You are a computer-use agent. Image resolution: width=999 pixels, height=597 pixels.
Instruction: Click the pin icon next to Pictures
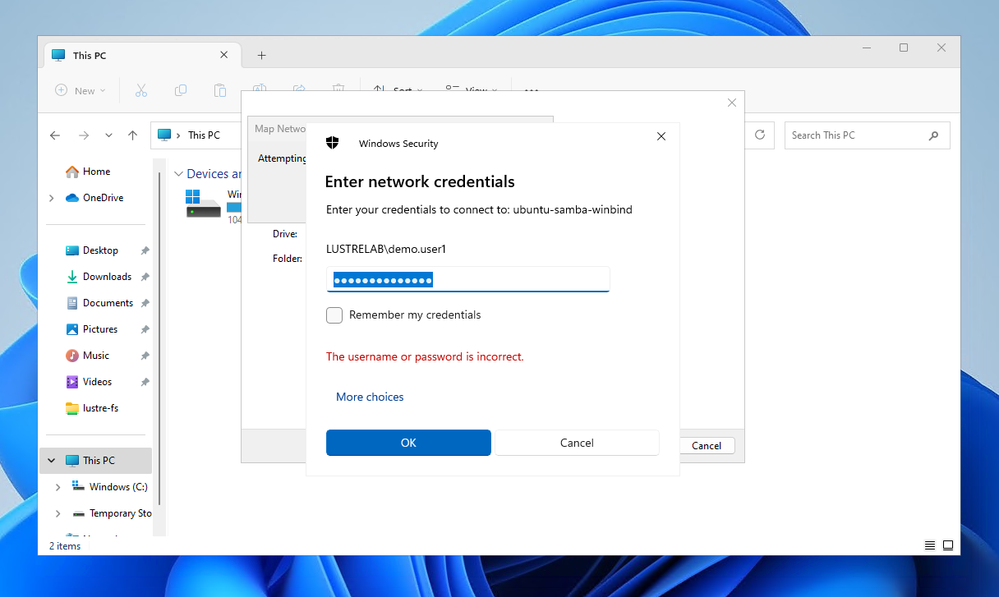point(145,329)
